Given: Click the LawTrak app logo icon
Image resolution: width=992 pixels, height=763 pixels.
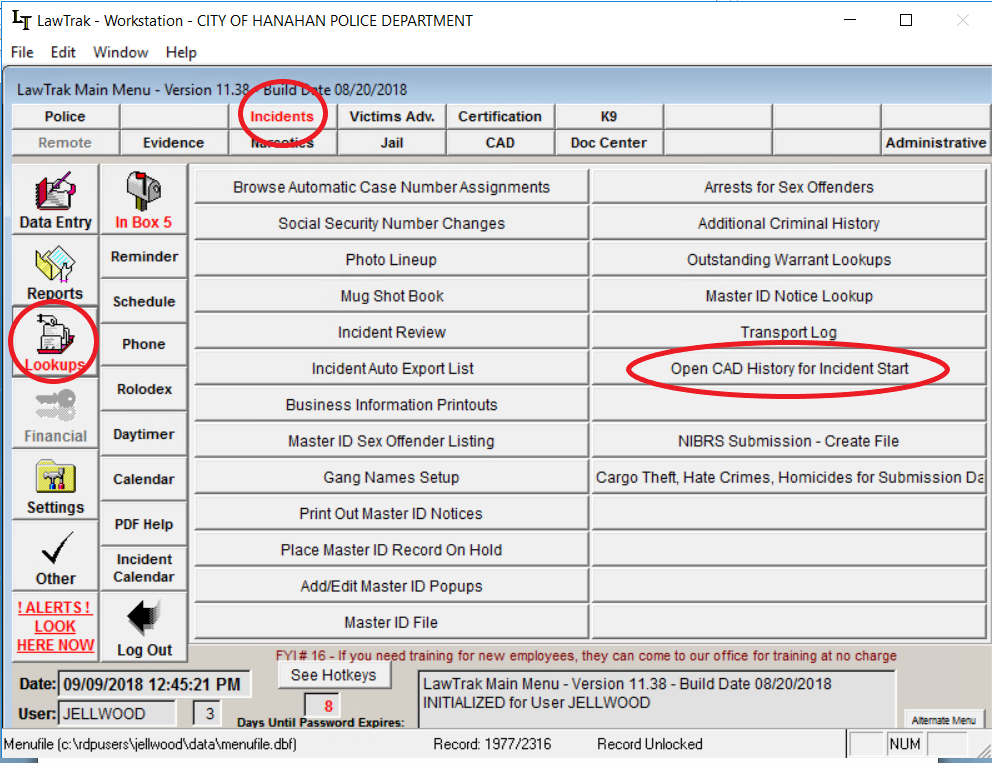Looking at the screenshot, I should [21, 20].
